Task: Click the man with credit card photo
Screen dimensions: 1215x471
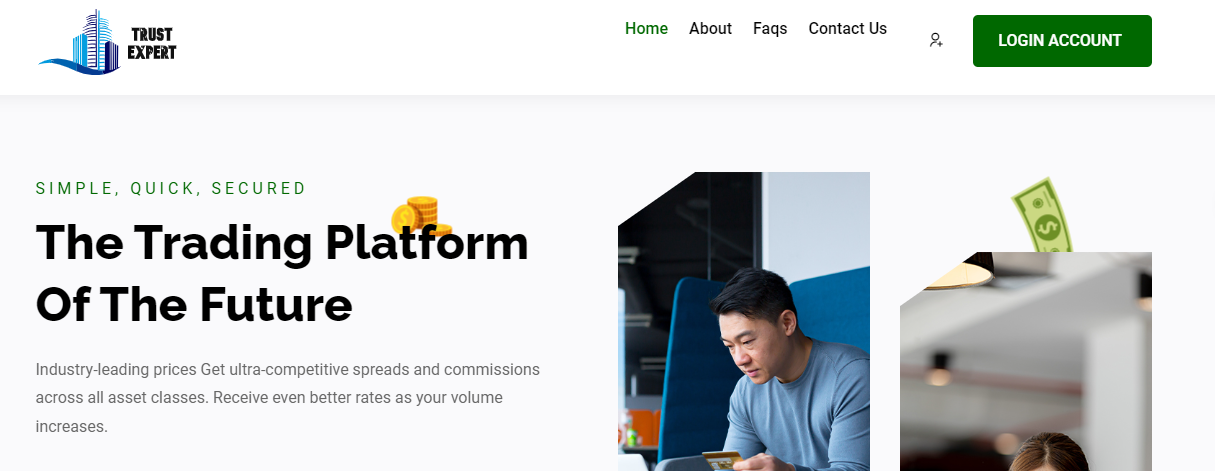Action: 744,321
